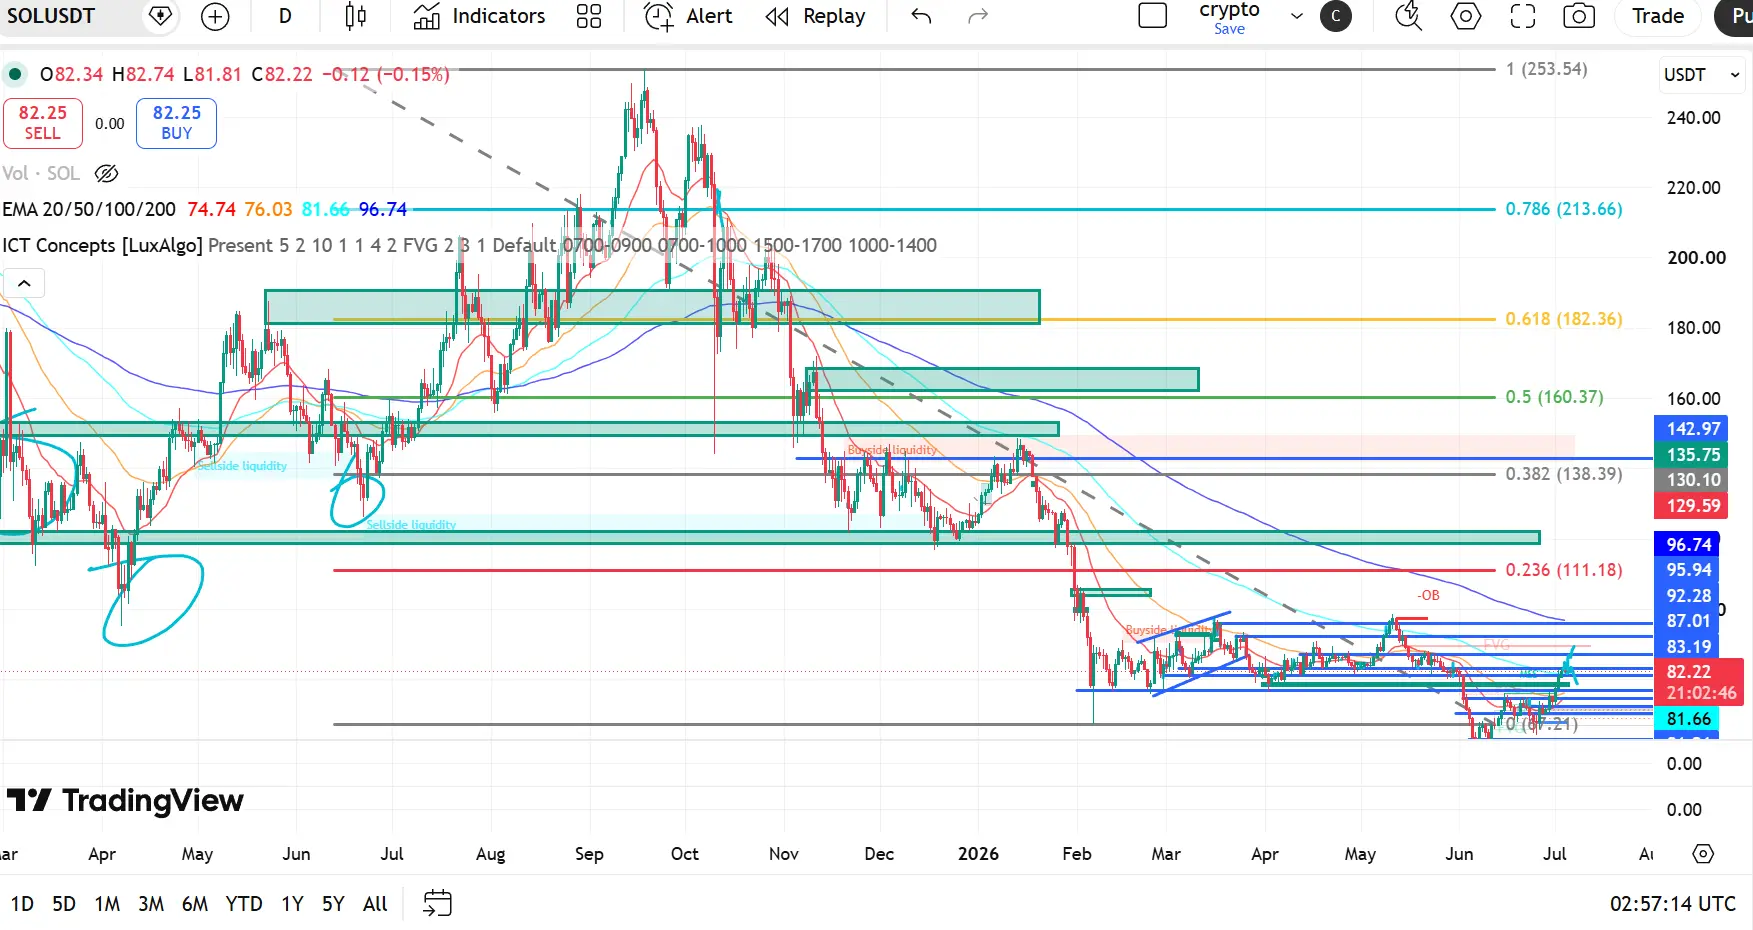Open the Indicators menu
Viewport: 1753px width, 930px height.
click(480, 16)
